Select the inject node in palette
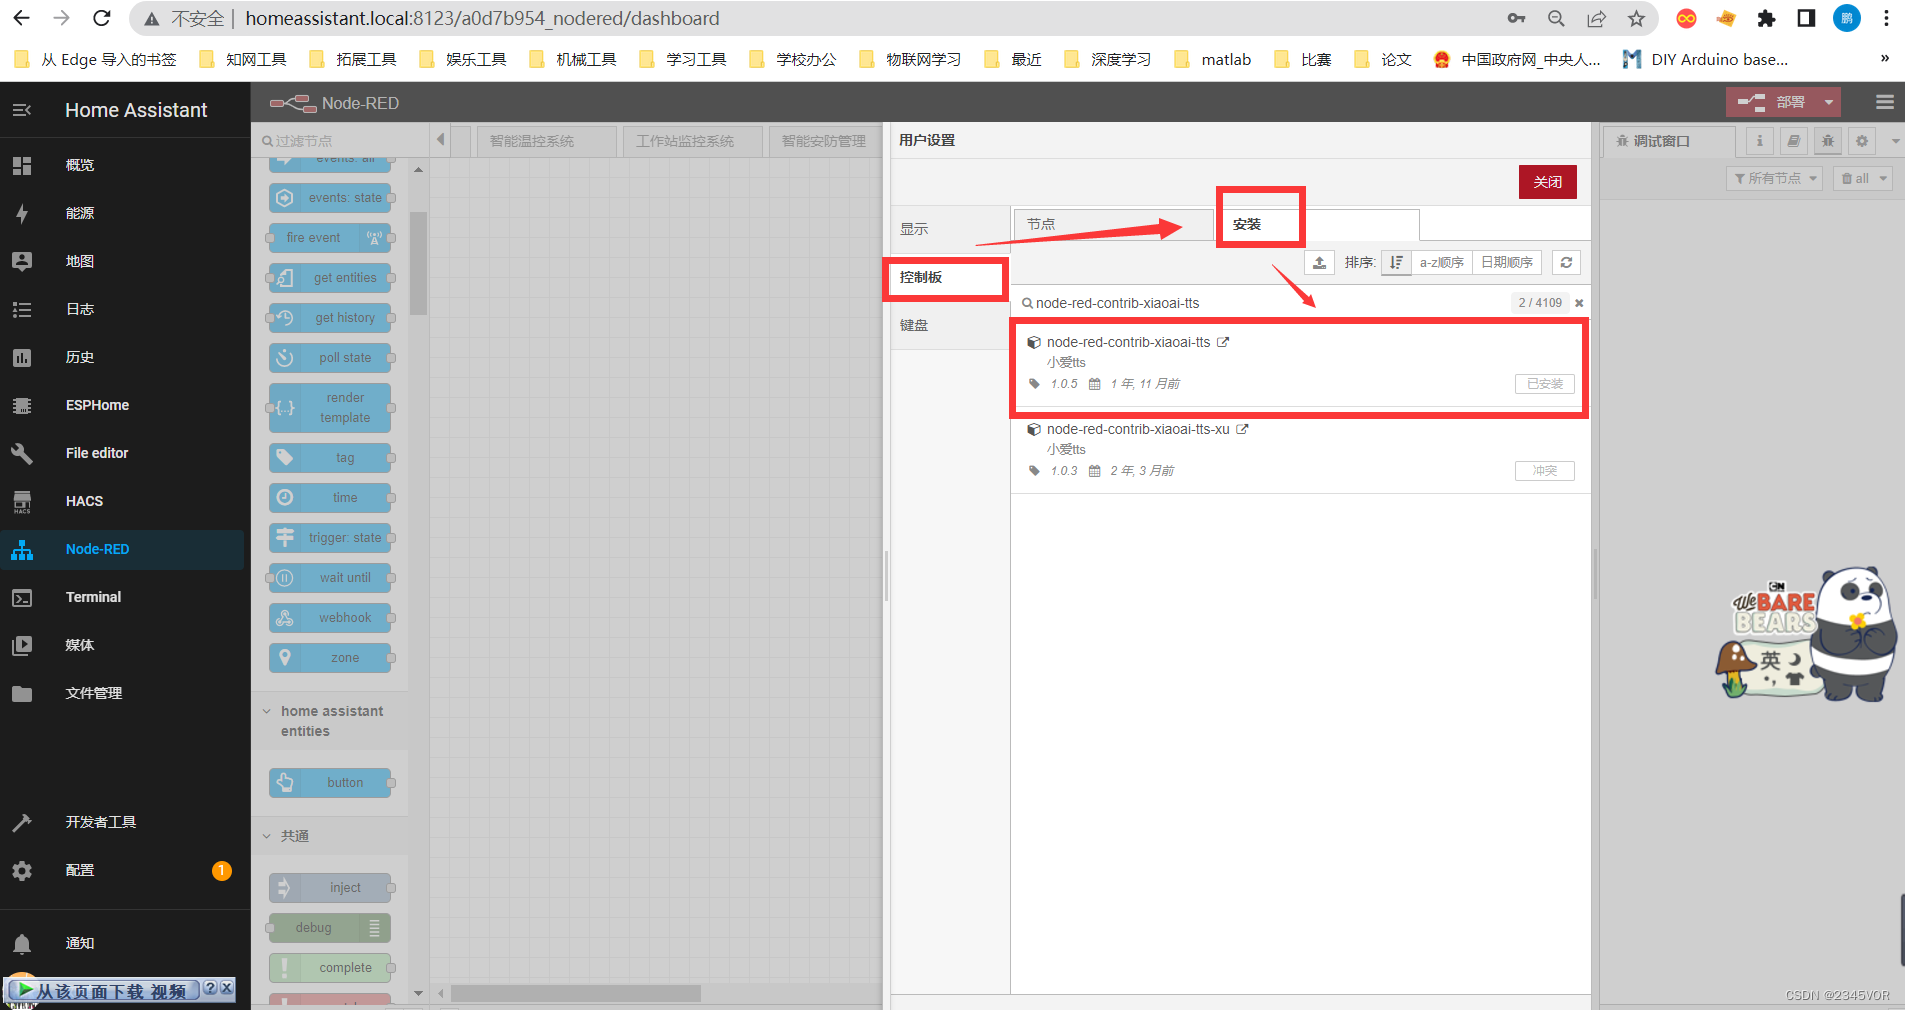1905x1010 pixels. coord(331,888)
